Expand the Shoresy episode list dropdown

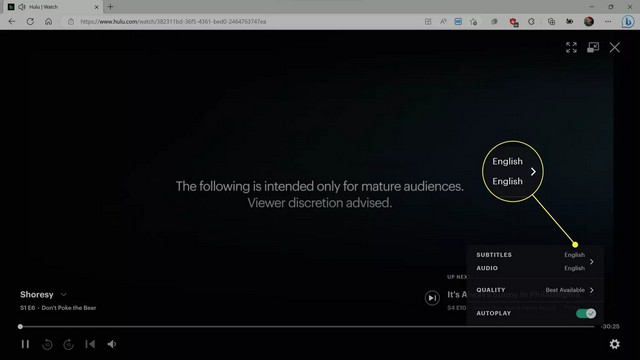pos(64,294)
